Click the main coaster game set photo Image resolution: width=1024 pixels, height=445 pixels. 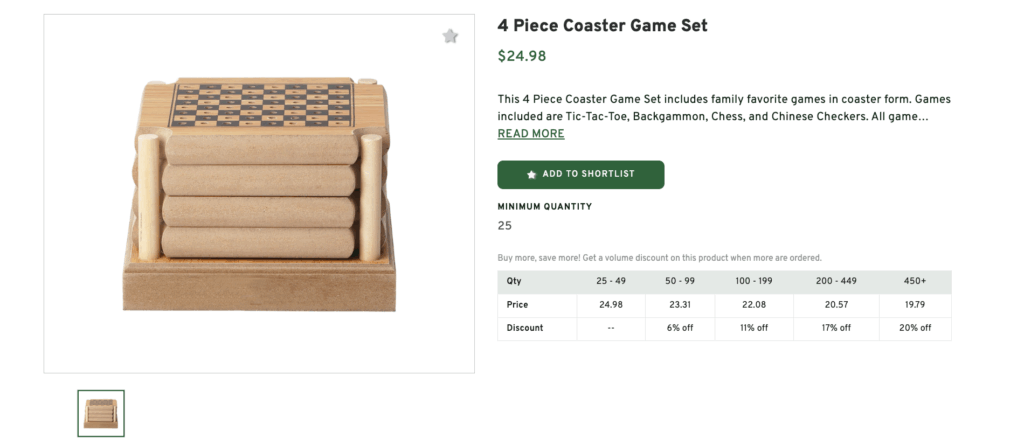[x=259, y=194]
